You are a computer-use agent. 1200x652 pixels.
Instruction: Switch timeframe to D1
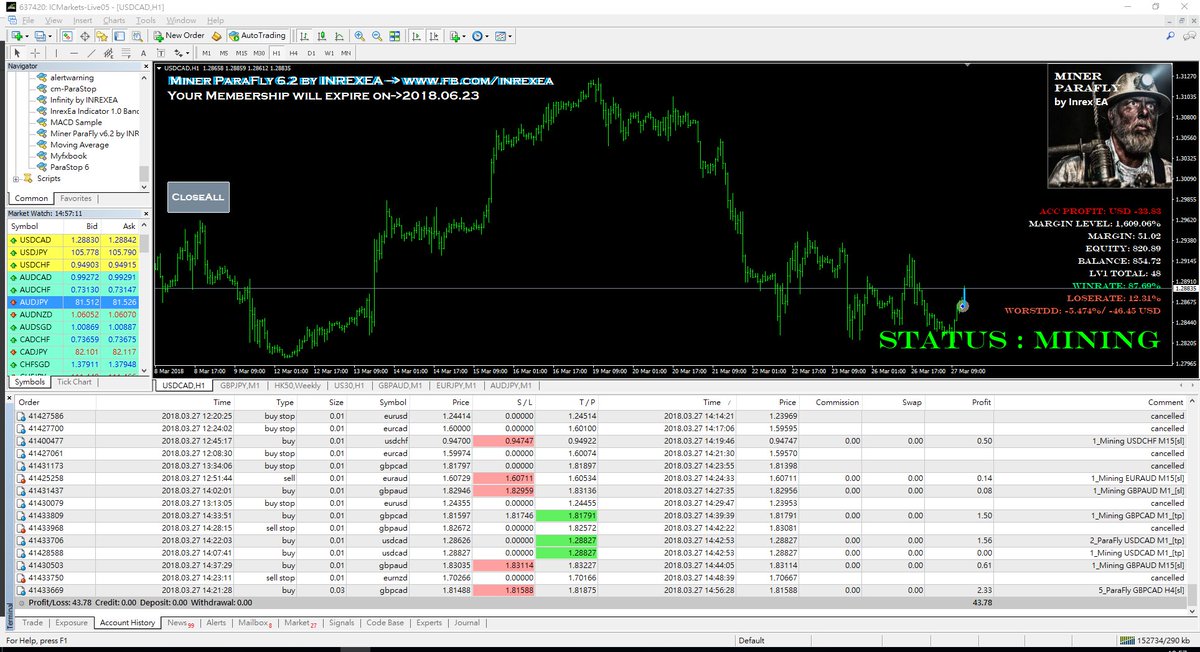[x=311, y=53]
